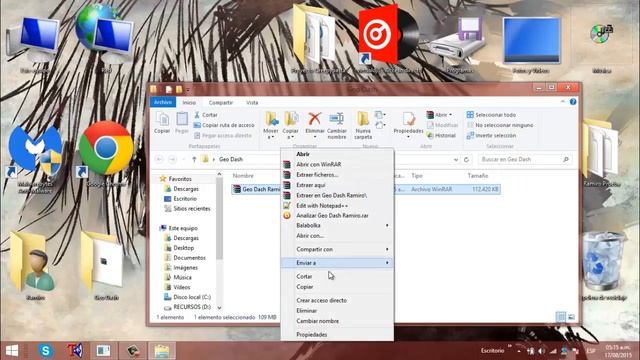640x360 pixels.
Task: Switch to the Inicio tab
Action: [x=189, y=102]
